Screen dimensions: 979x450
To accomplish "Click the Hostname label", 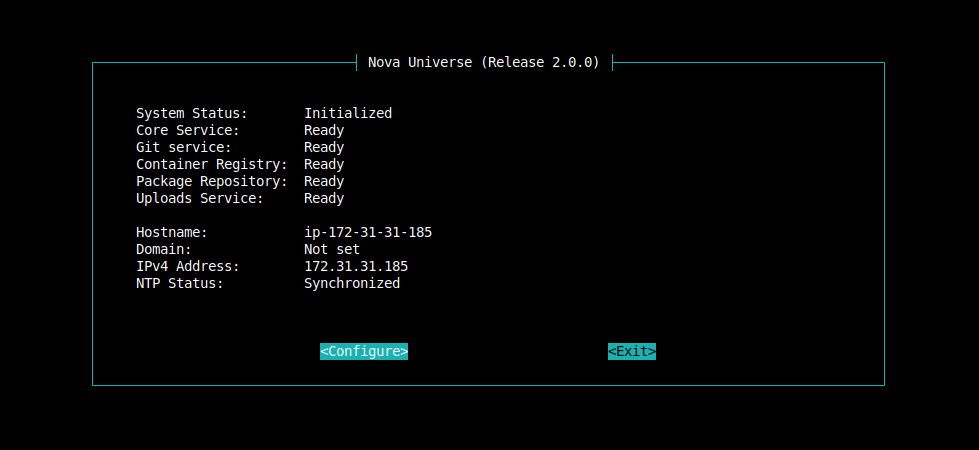I will point(172,232).
